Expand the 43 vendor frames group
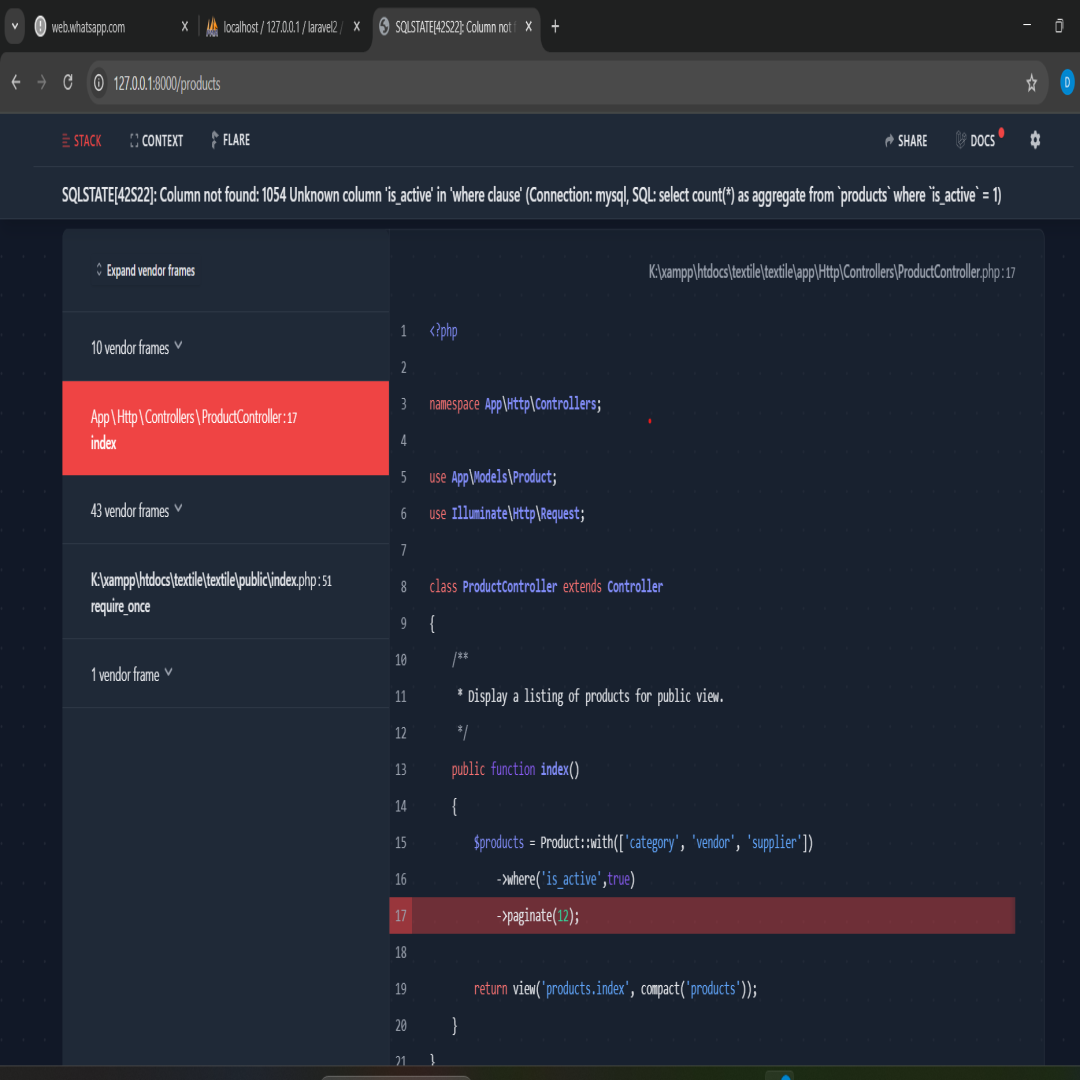The width and height of the screenshot is (1080, 1080). [x=137, y=511]
